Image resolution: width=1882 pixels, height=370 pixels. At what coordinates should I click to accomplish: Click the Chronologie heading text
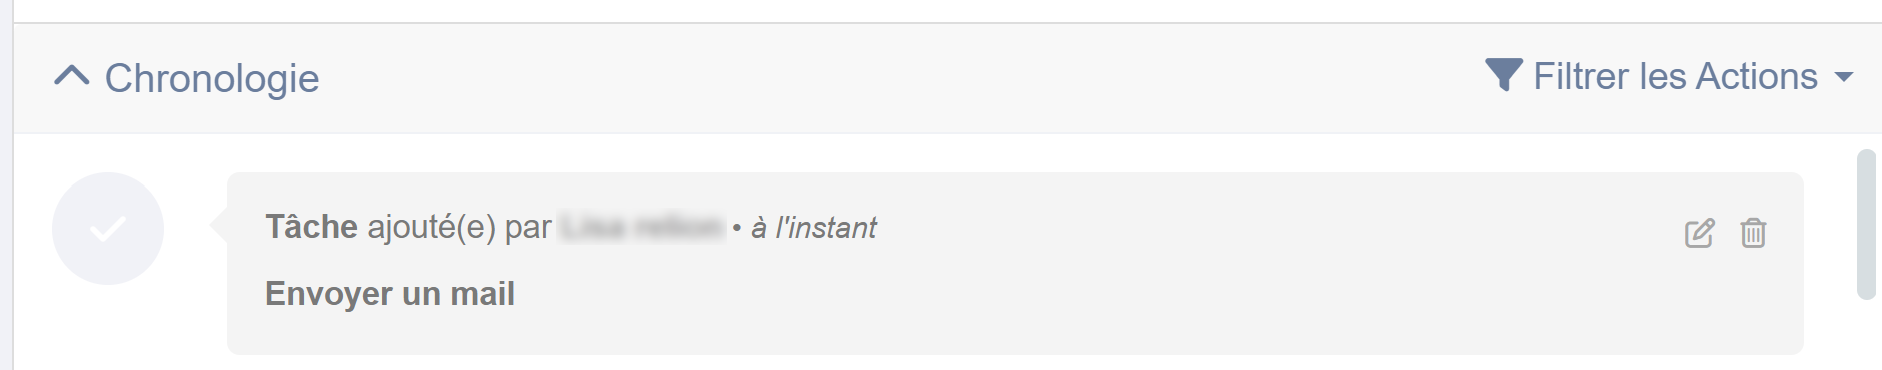pos(212,78)
